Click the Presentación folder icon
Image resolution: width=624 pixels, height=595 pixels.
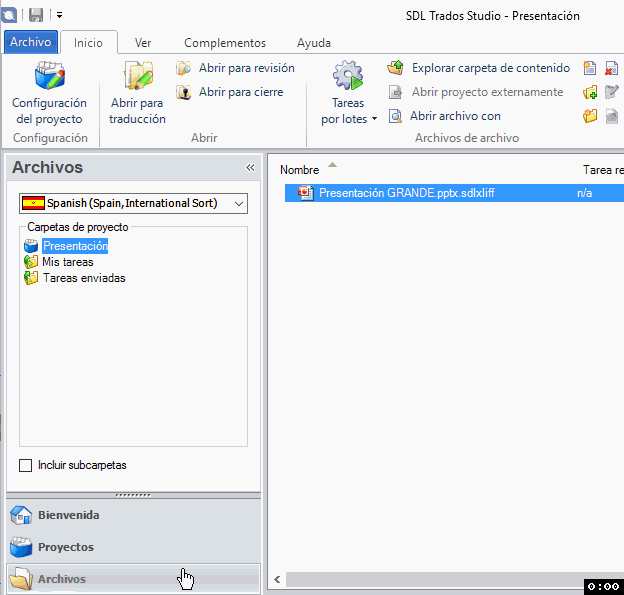pyautogui.click(x=31, y=246)
